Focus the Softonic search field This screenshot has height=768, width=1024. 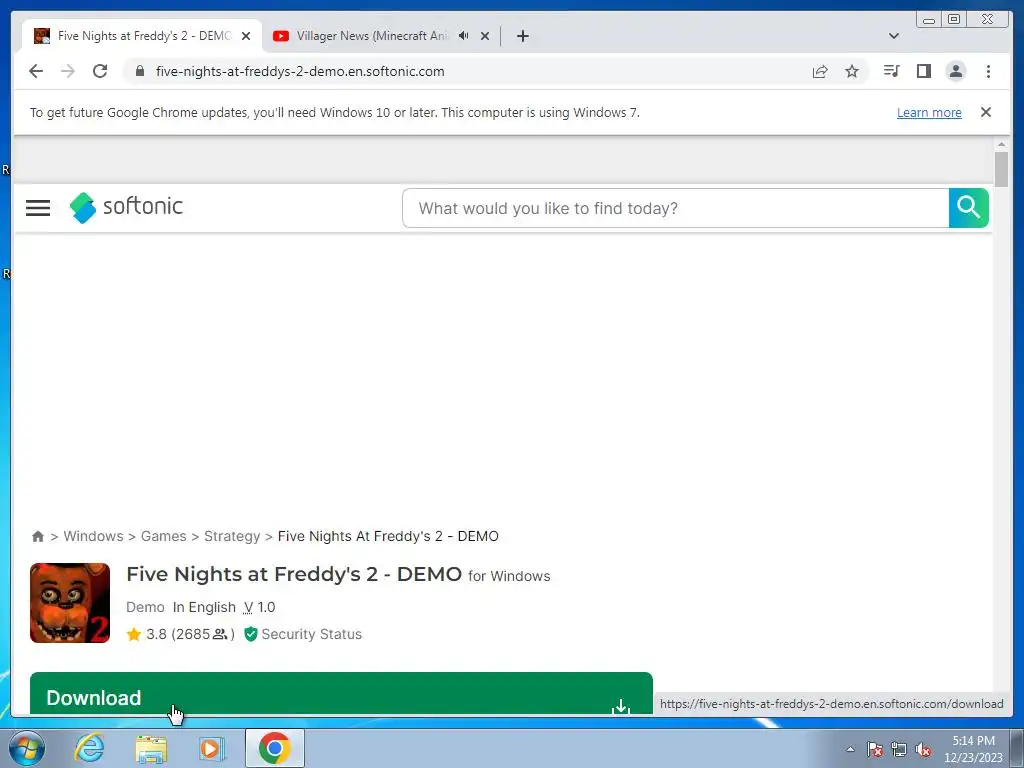tap(675, 208)
